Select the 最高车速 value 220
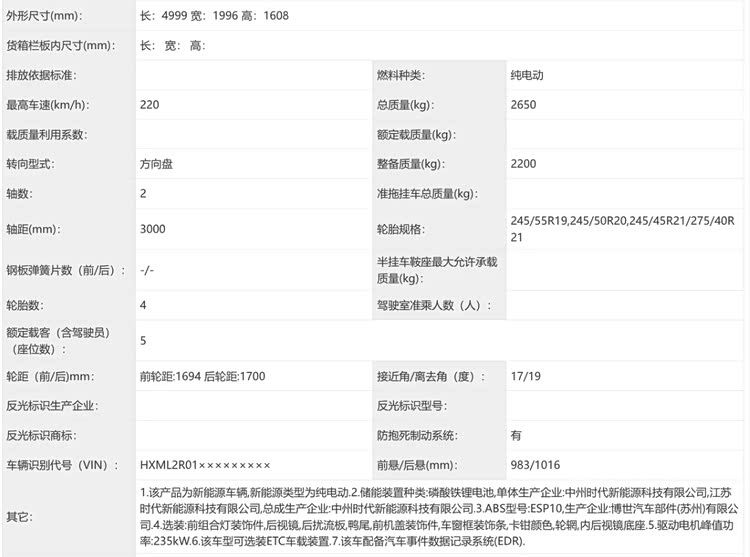750x557 pixels. tap(150, 105)
